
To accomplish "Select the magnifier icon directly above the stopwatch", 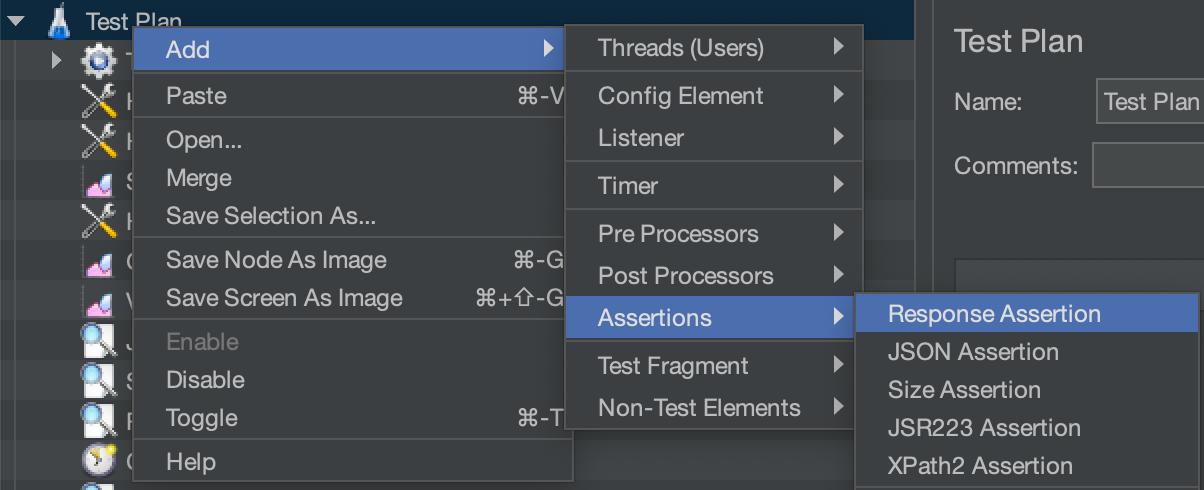I will pos(98,420).
